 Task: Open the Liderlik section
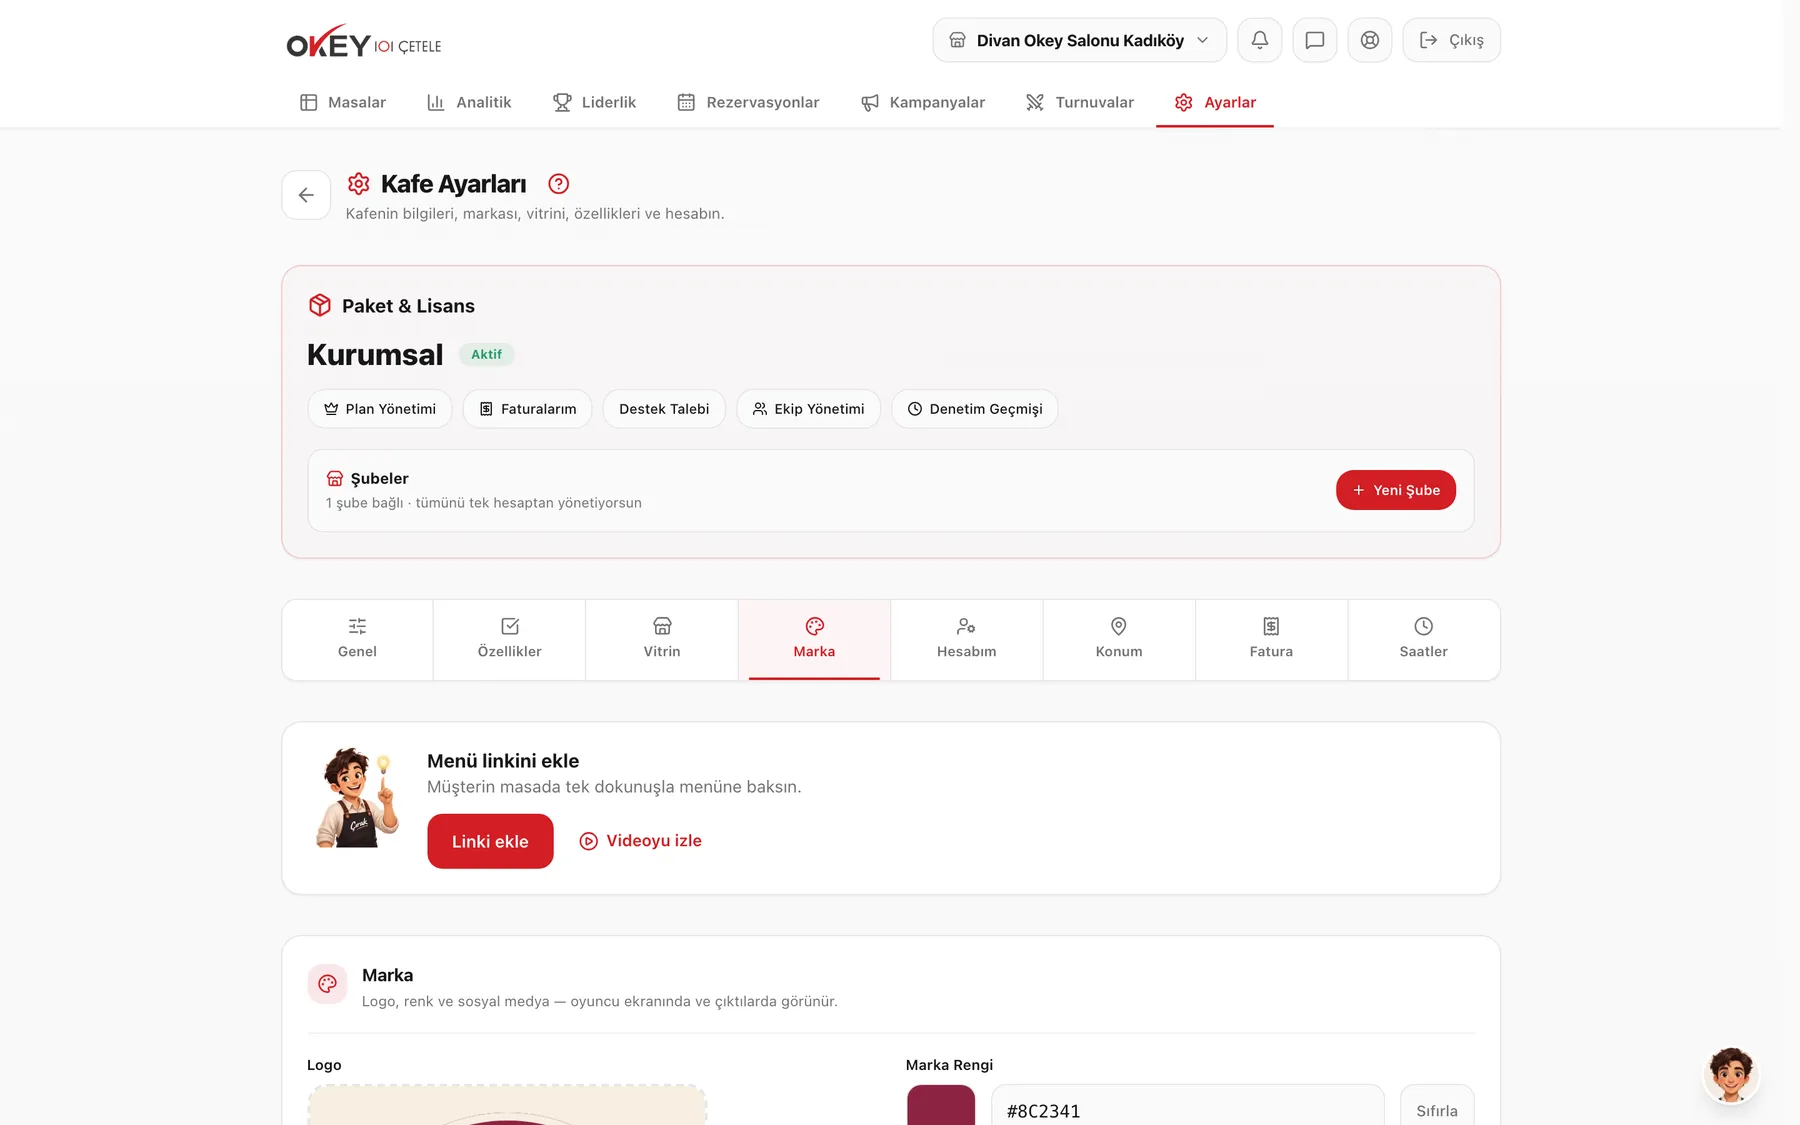[595, 102]
